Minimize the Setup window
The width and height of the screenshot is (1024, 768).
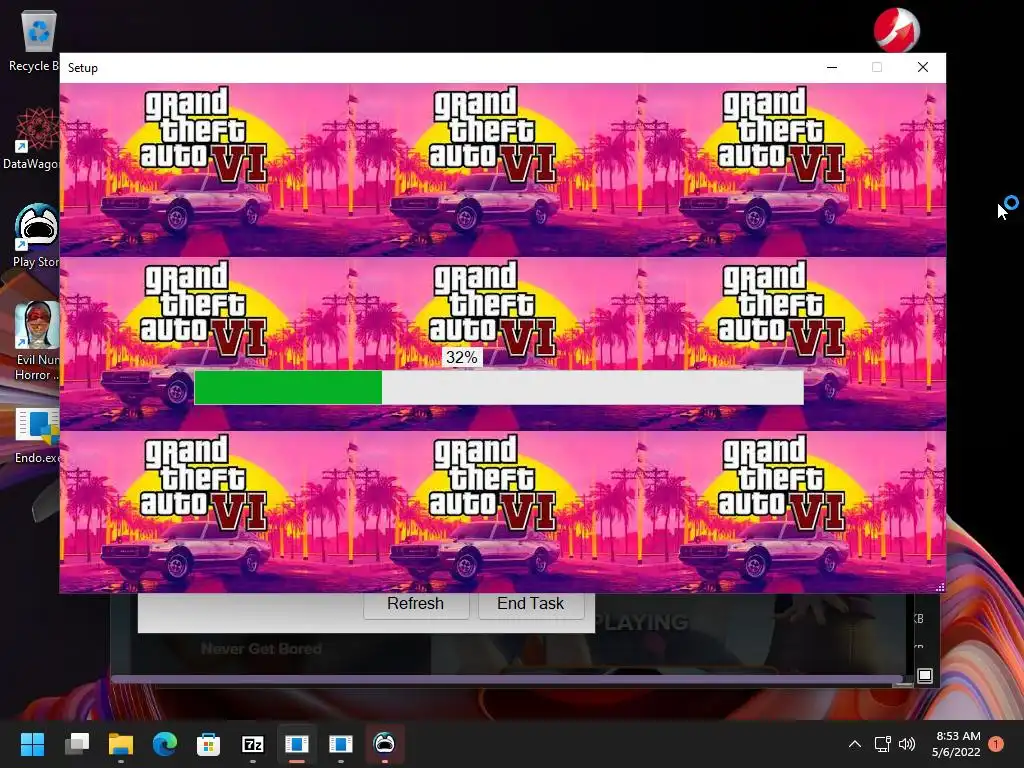point(832,67)
